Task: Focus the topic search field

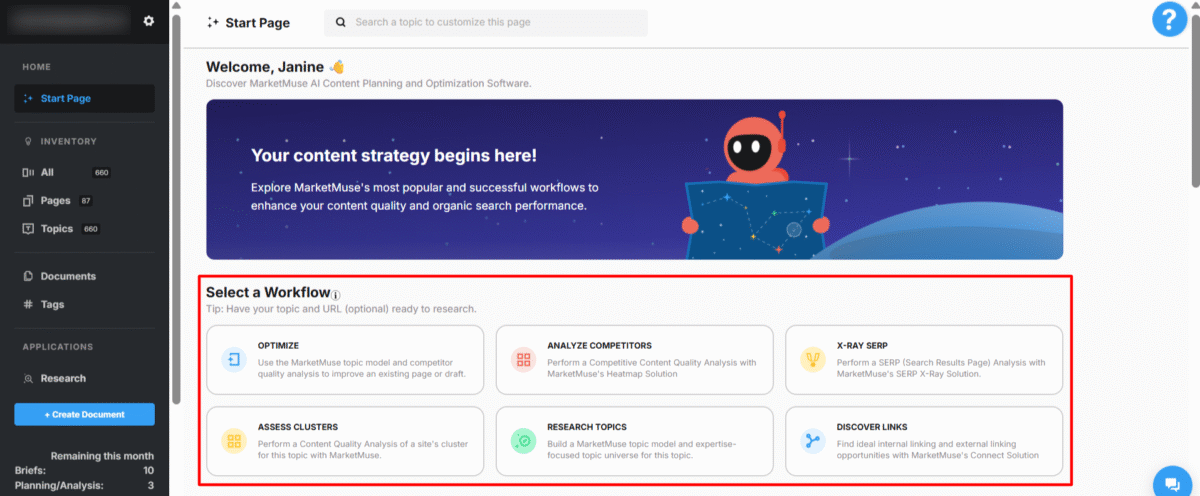Action: pos(486,22)
